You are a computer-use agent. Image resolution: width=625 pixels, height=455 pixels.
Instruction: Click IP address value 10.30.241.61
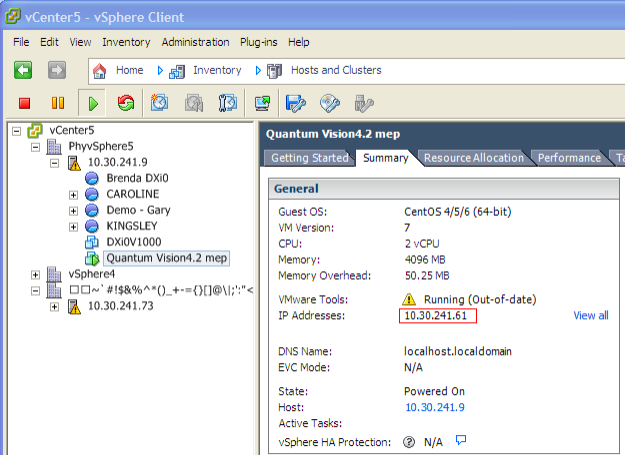[x=436, y=316]
